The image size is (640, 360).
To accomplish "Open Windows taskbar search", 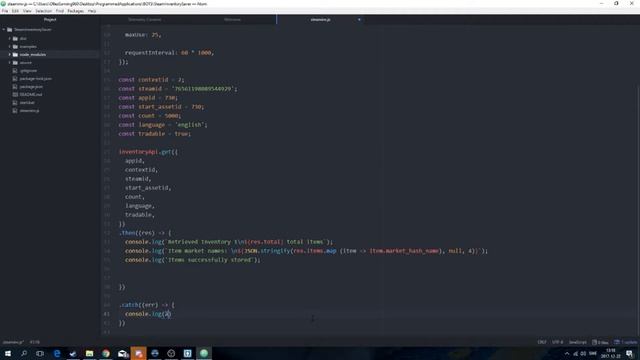I will point(24,353).
